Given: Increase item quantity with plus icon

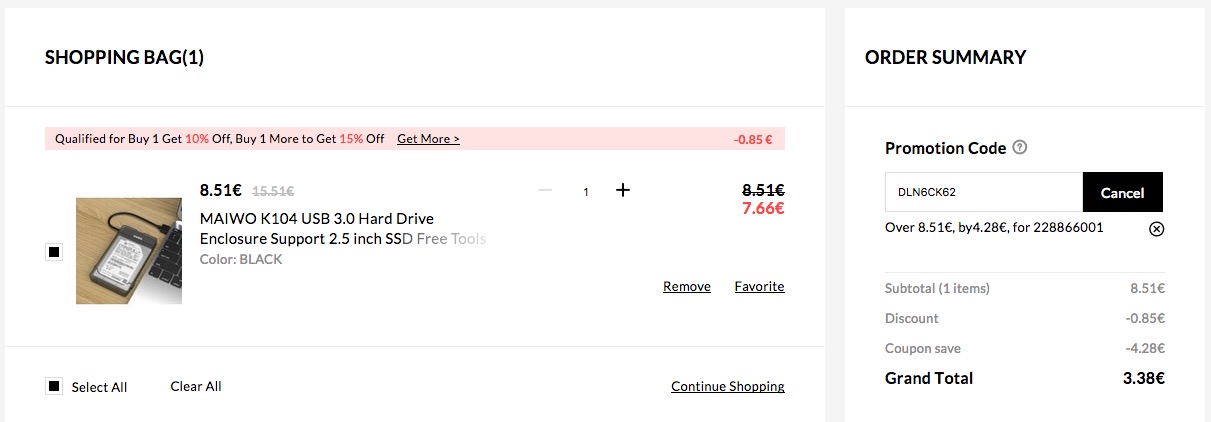Looking at the screenshot, I should click(623, 190).
